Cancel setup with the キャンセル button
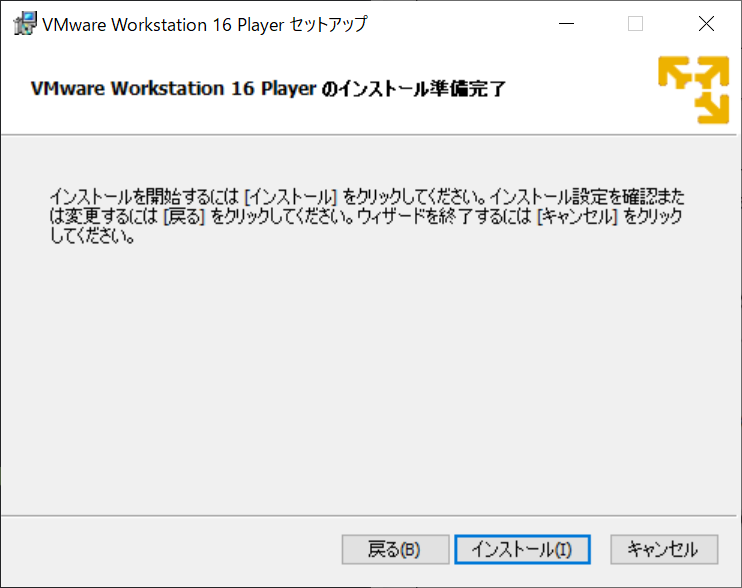The height and width of the screenshot is (588, 742). click(664, 550)
